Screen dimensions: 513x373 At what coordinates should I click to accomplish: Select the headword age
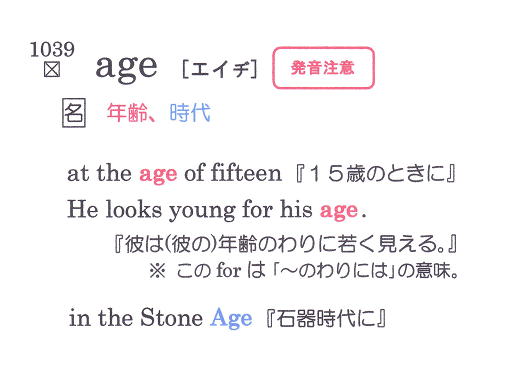126,67
